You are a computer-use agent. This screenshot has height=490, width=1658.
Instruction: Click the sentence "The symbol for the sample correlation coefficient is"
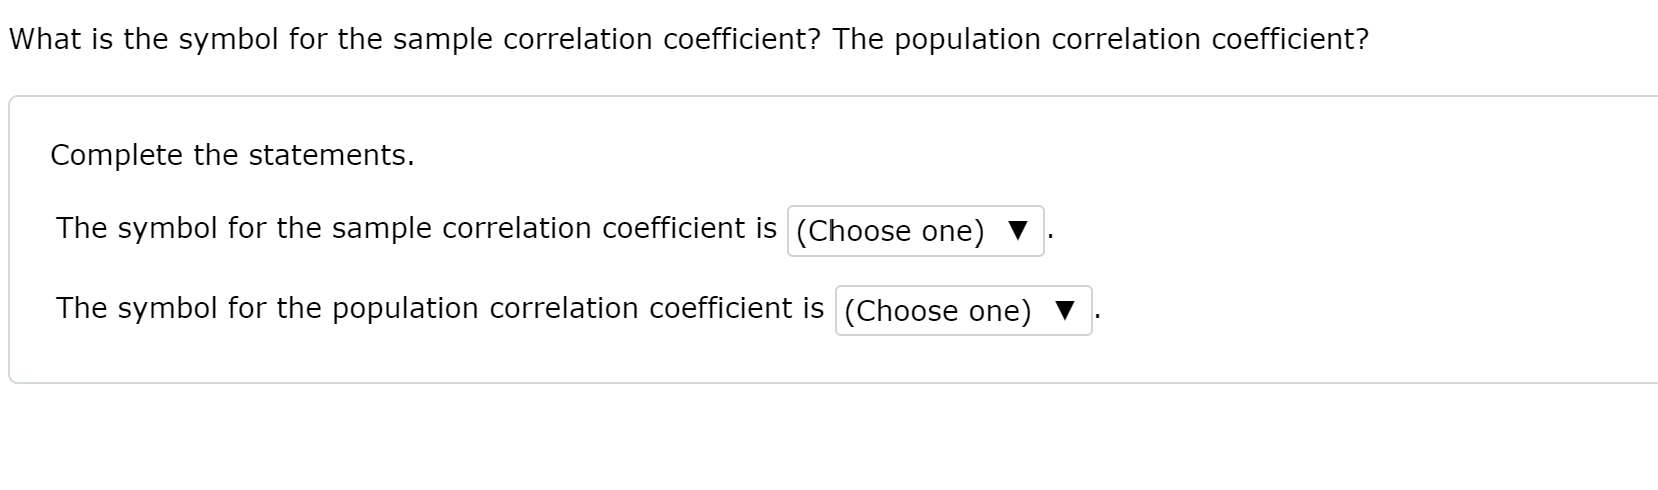[416, 228]
